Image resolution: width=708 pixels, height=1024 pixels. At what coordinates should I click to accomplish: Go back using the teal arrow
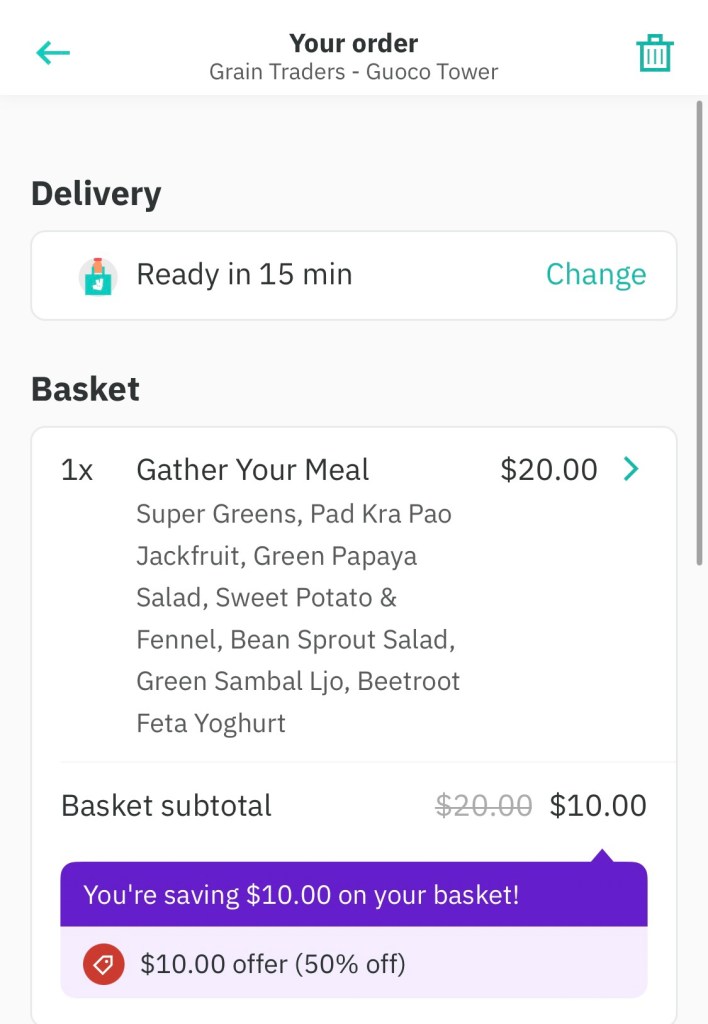click(x=53, y=53)
